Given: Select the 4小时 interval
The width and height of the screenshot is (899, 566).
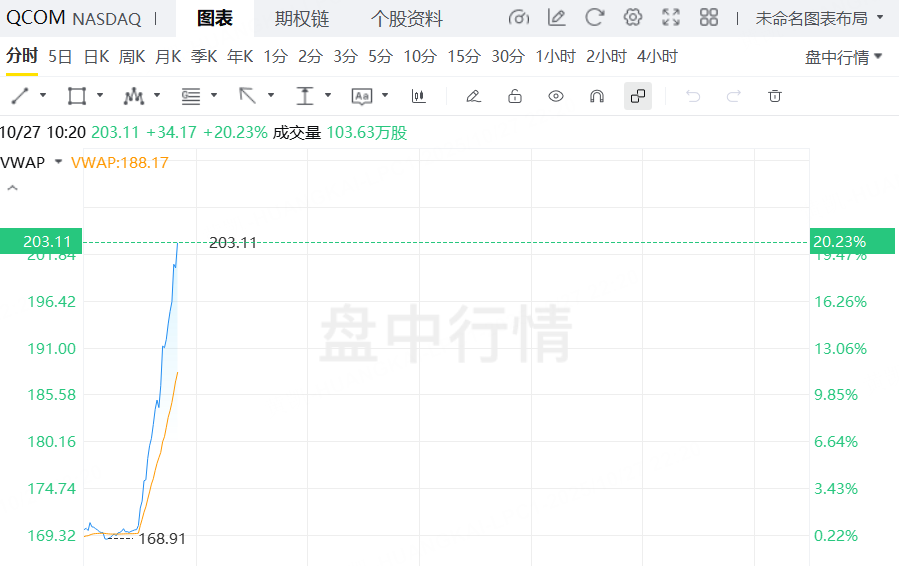Looking at the screenshot, I should (657, 57).
